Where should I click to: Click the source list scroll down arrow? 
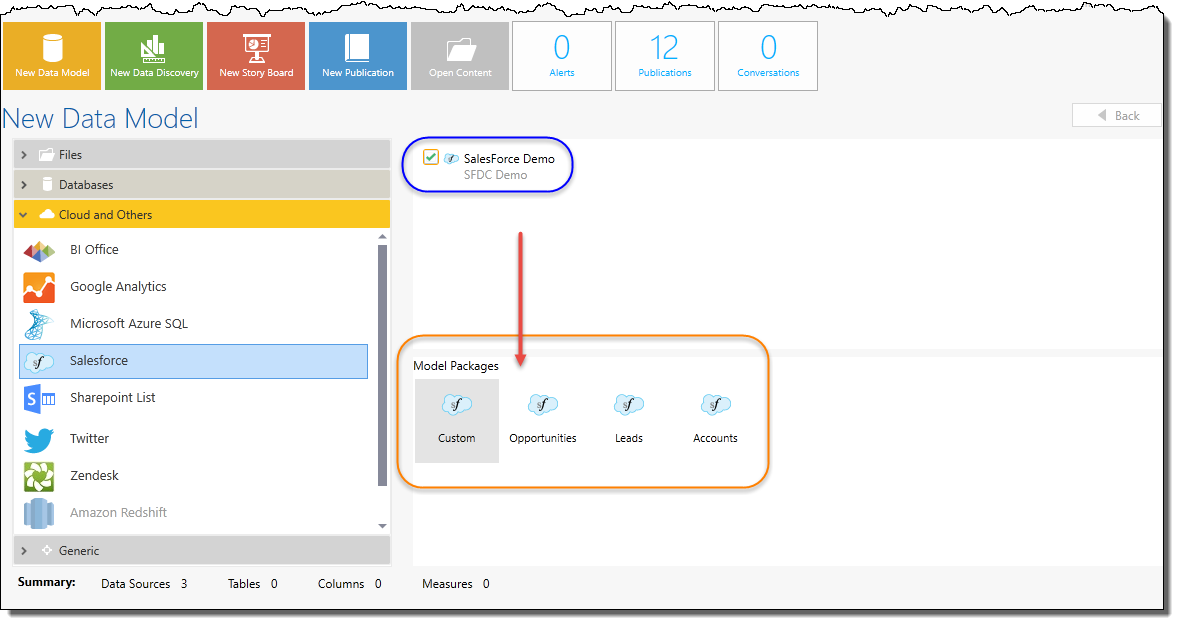(382, 526)
